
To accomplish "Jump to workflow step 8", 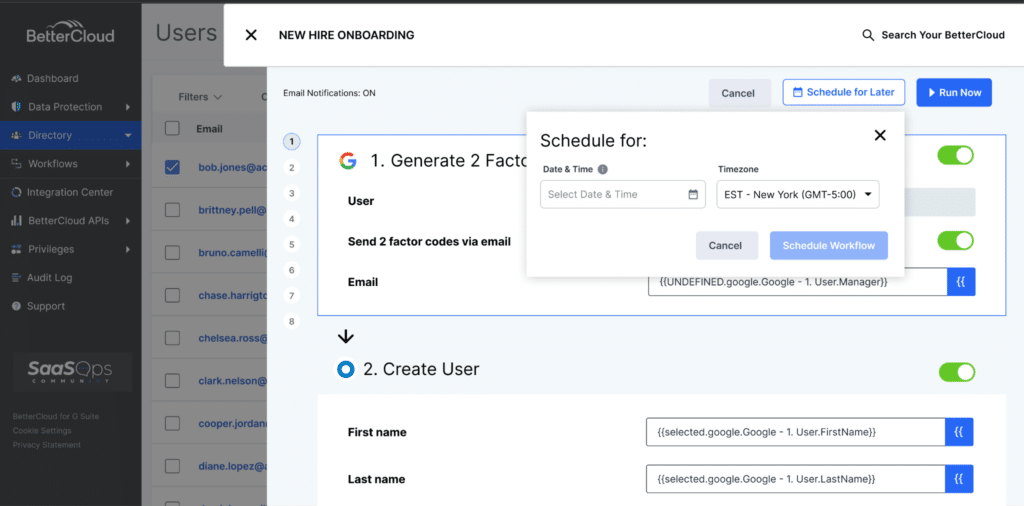I will pos(291,321).
